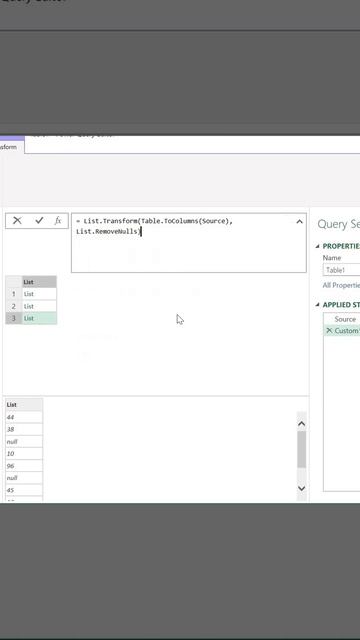Open List value in row 3

click(x=40, y=318)
